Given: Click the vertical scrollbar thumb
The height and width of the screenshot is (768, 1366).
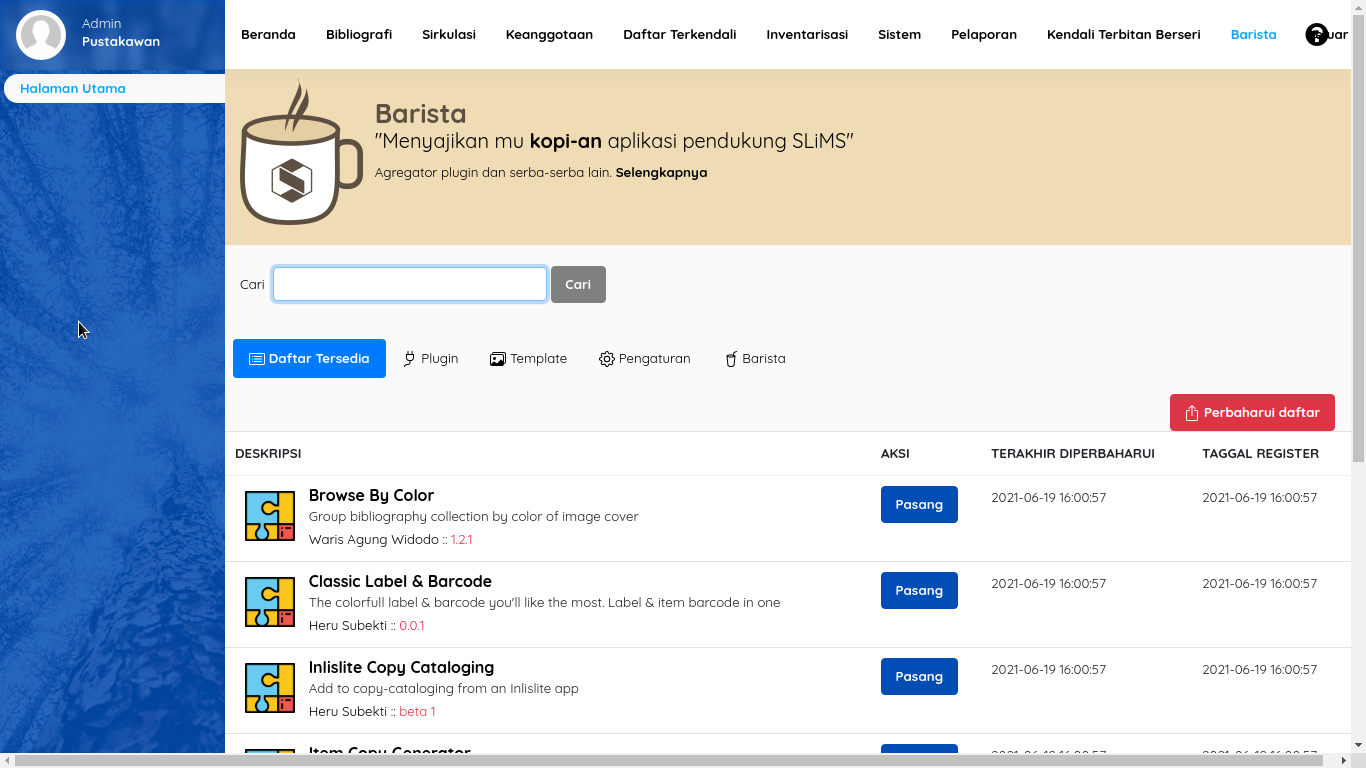Looking at the screenshot, I should point(1358,238).
